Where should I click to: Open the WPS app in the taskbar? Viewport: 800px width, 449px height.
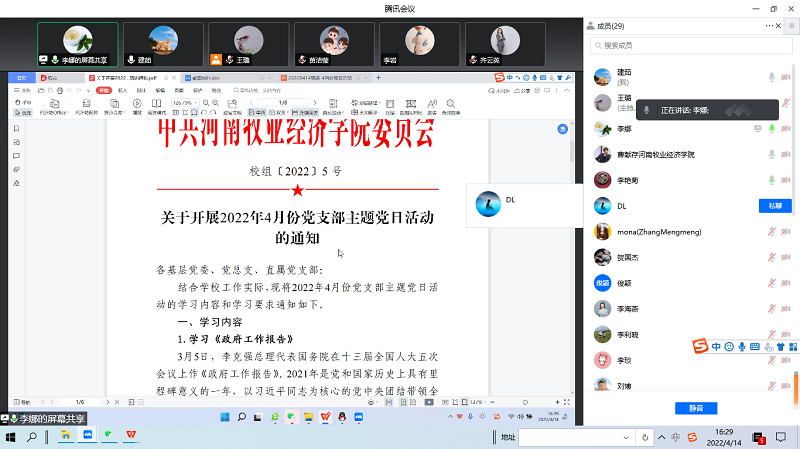(130, 437)
